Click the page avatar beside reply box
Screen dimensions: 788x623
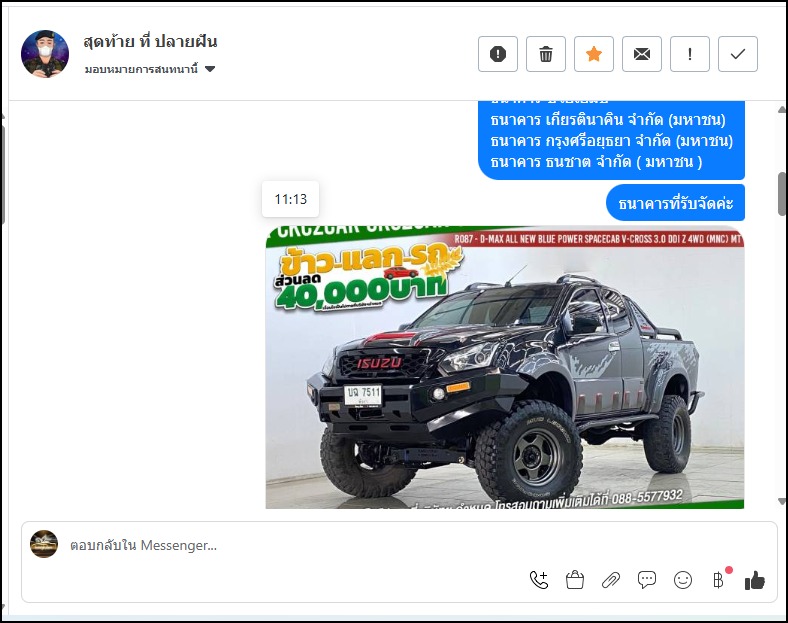tap(44, 544)
